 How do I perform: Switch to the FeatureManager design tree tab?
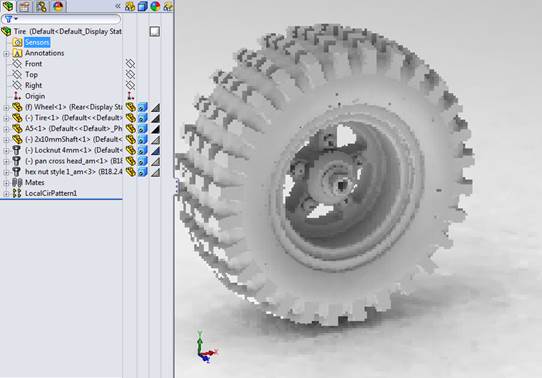pos(8,6)
